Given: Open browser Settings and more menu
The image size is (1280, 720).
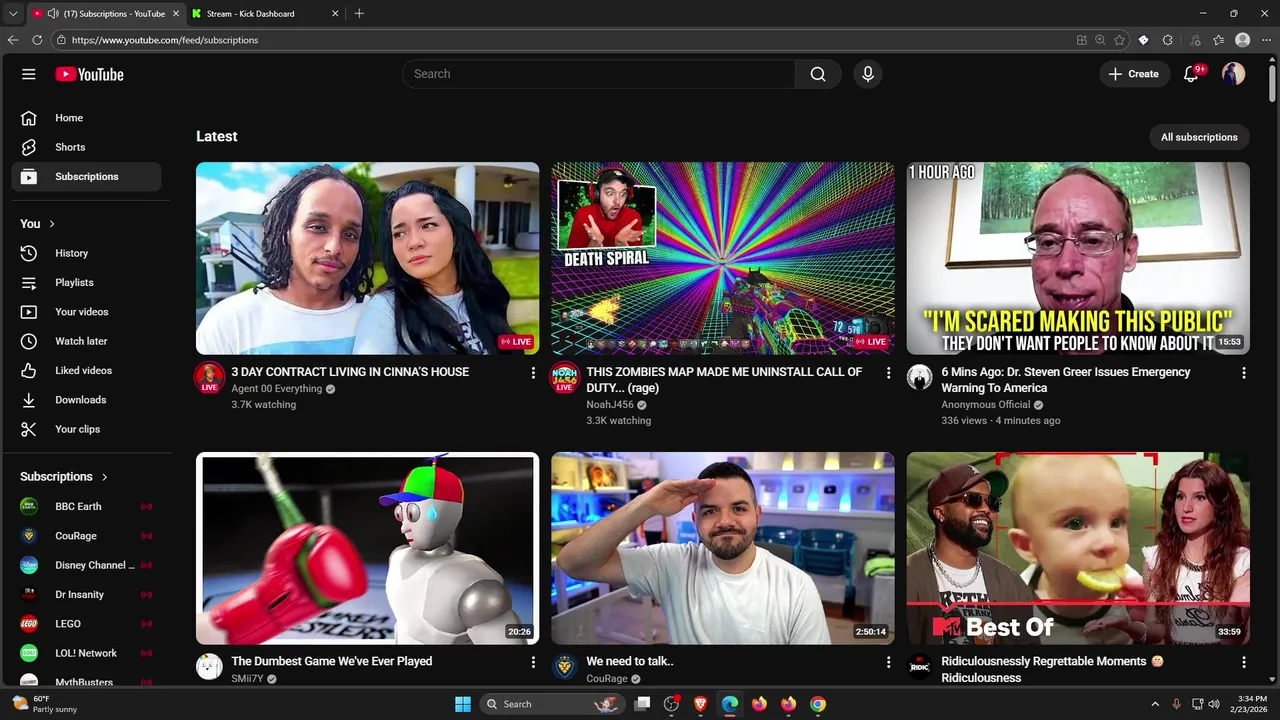Looking at the screenshot, I should coord(1266,40).
